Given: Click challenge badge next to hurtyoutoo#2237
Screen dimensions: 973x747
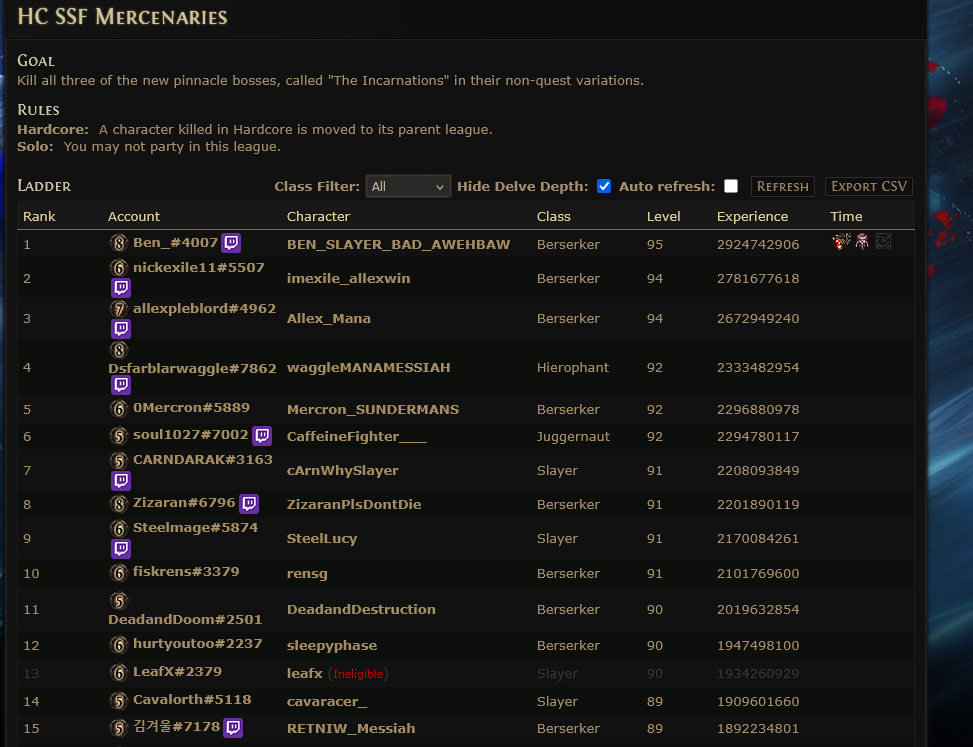Looking at the screenshot, I should point(119,645).
